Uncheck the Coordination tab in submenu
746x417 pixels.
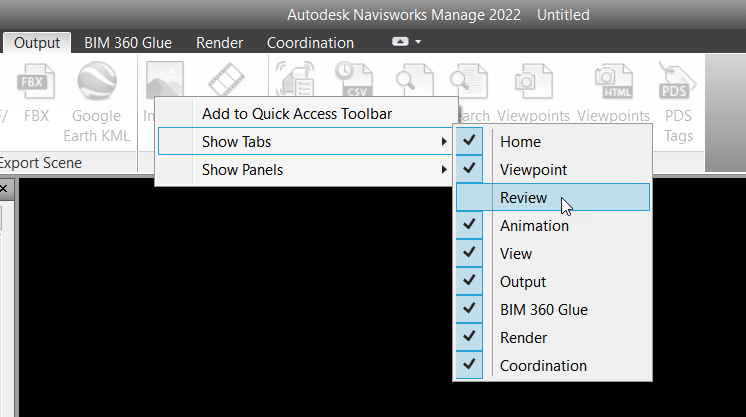(x=553, y=366)
